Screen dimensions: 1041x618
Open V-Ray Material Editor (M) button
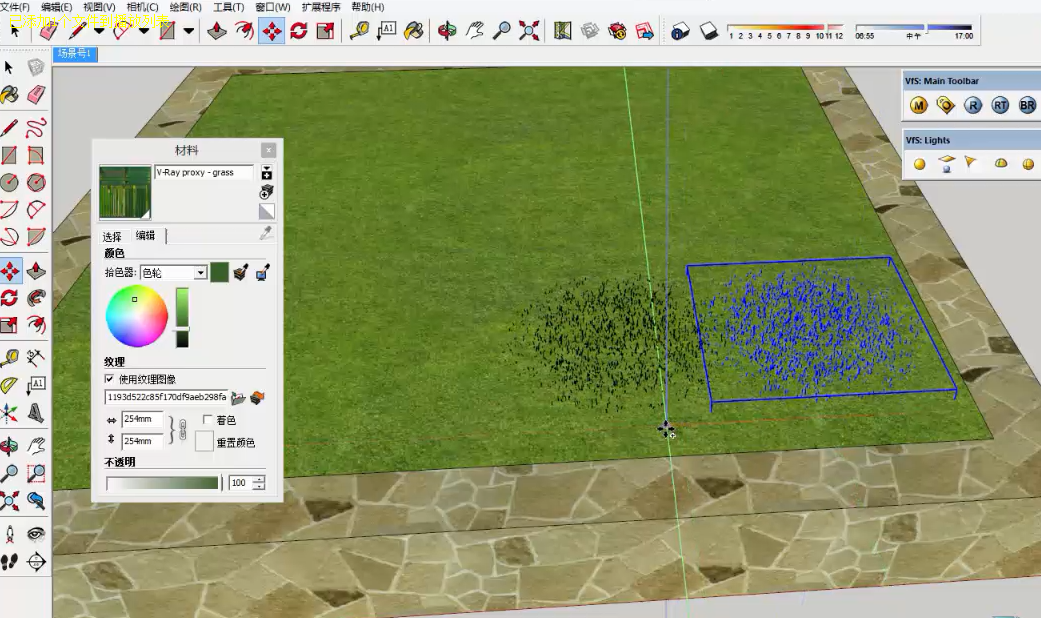point(919,105)
